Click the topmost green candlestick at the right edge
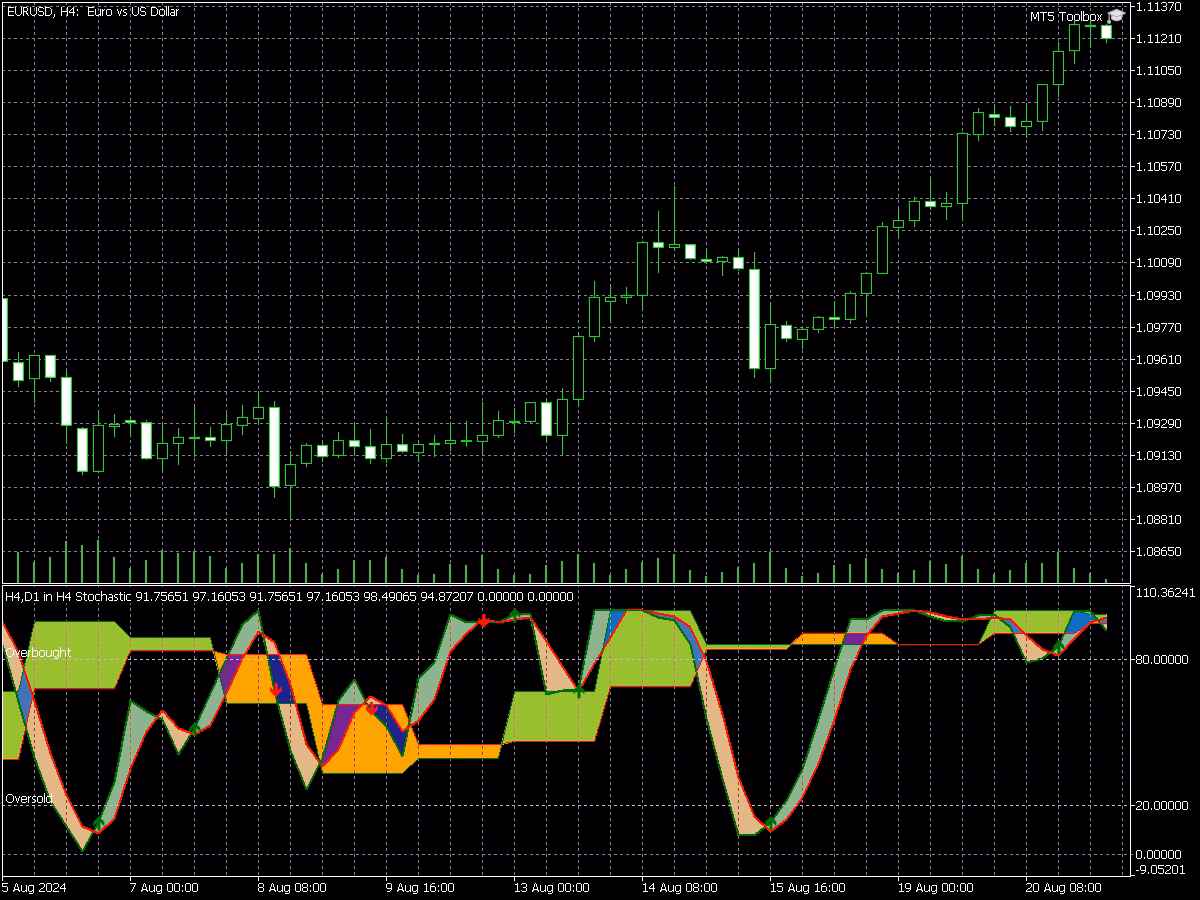Screen dimensions: 1200x900 [x=1108, y=30]
